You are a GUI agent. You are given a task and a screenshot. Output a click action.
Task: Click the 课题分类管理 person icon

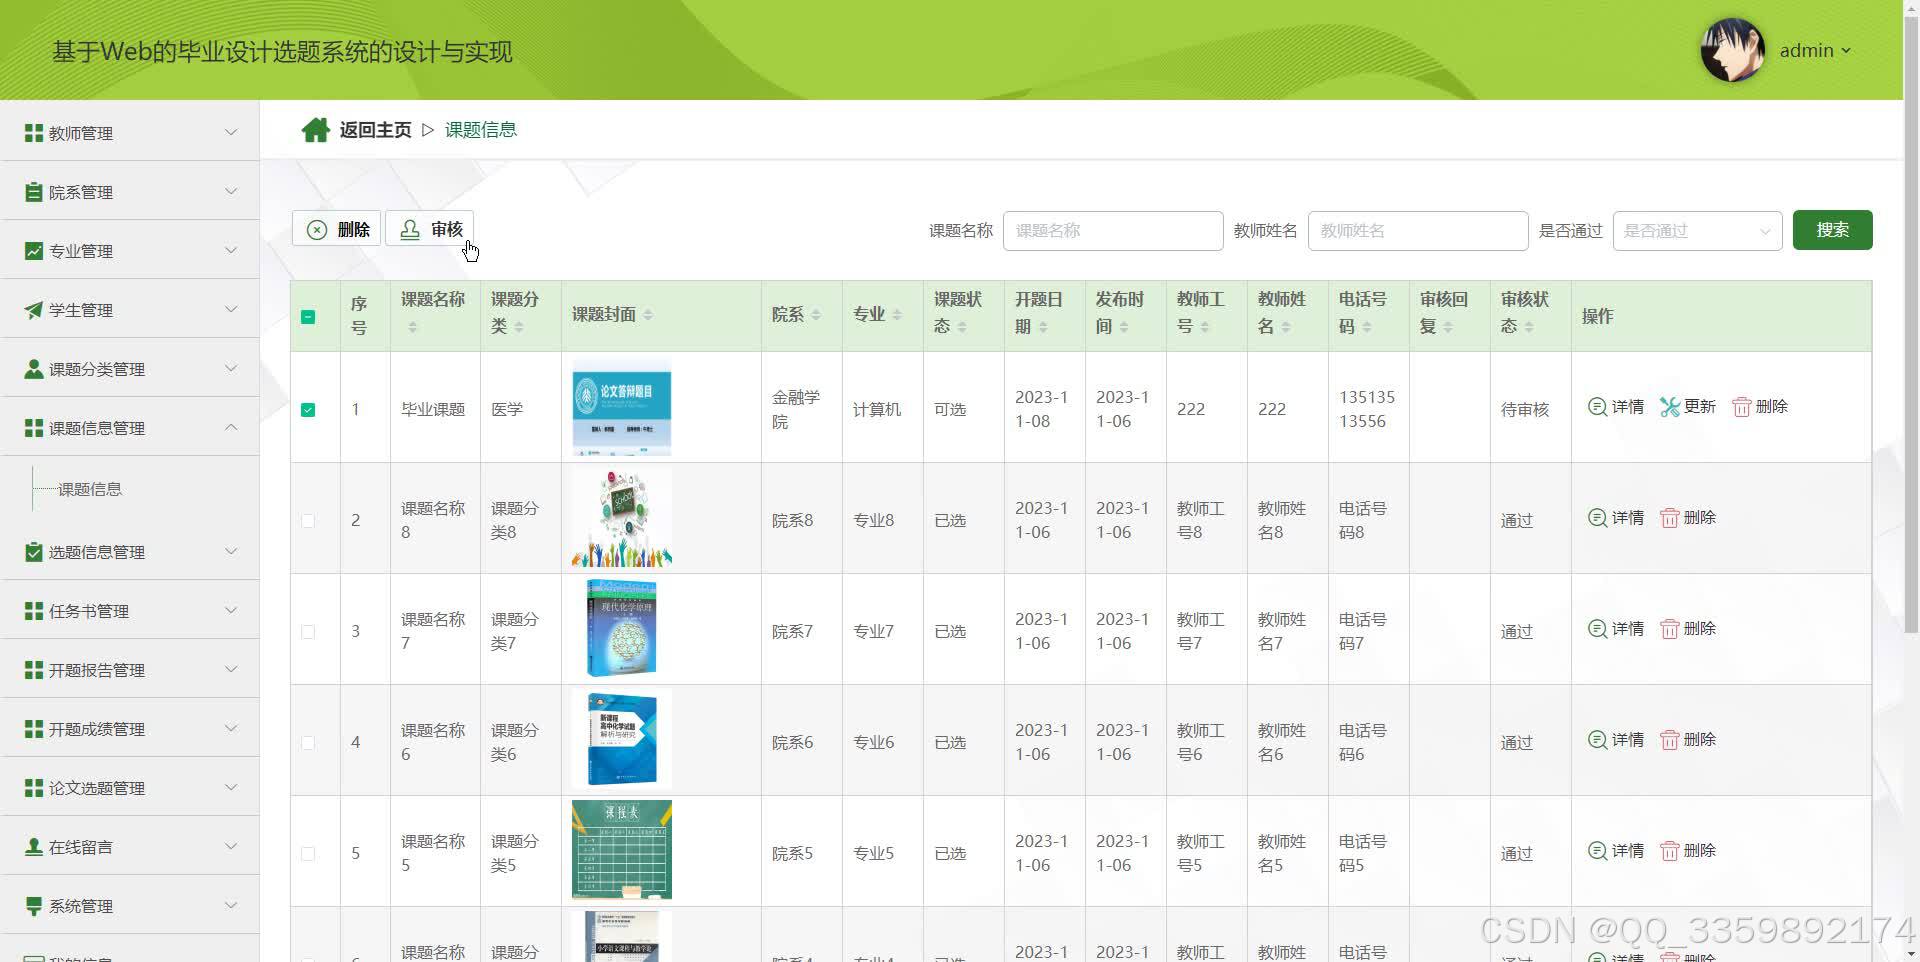[34, 369]
